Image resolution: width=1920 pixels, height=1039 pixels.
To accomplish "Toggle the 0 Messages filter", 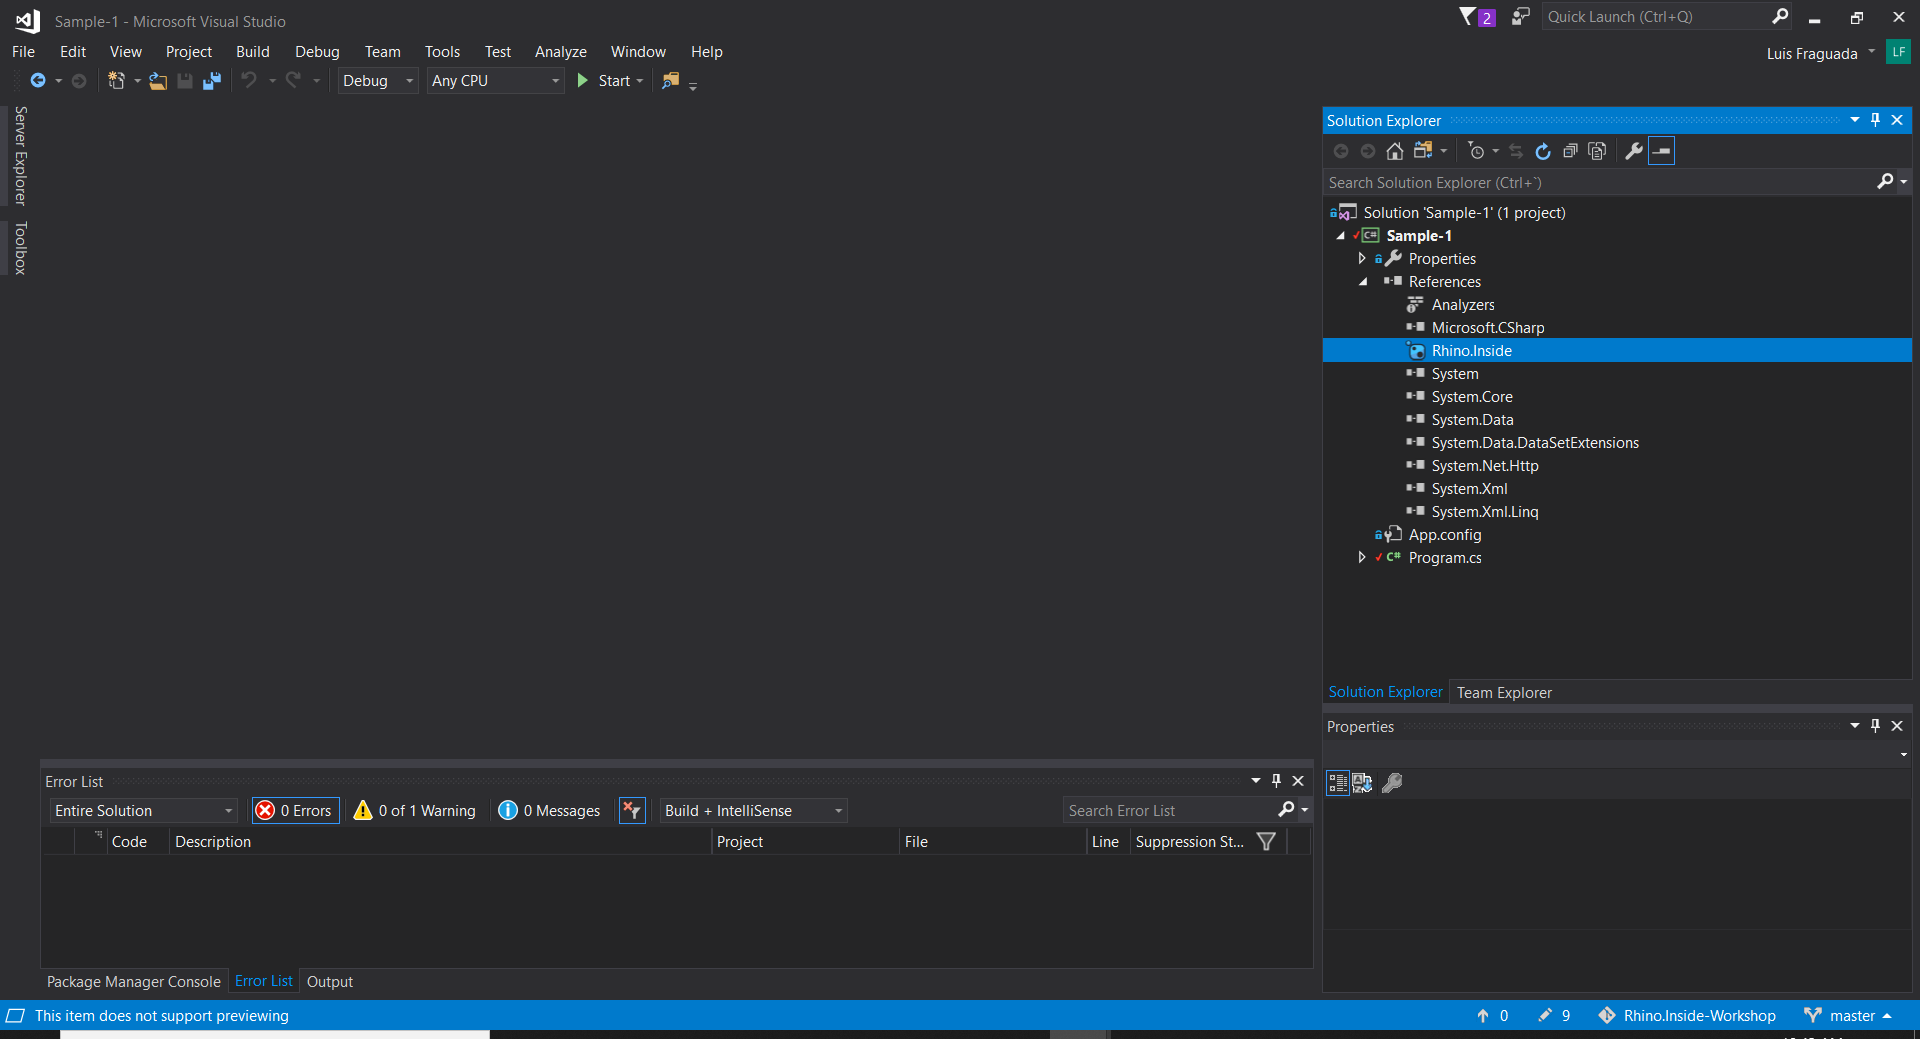I will [x=550, y=810].
